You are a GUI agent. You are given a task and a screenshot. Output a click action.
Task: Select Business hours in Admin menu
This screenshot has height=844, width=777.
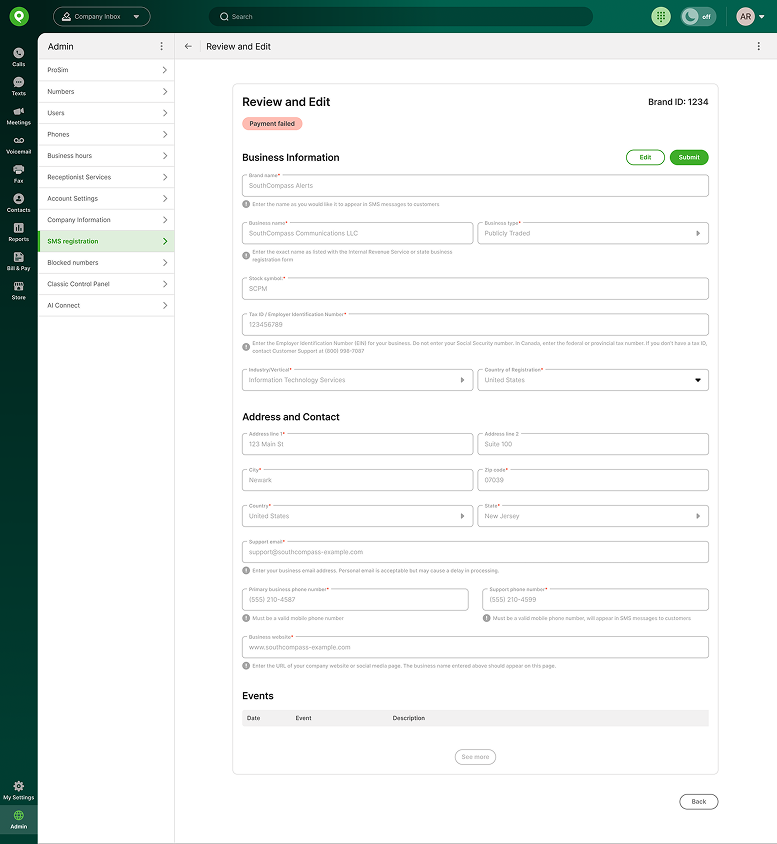point(105,156)
